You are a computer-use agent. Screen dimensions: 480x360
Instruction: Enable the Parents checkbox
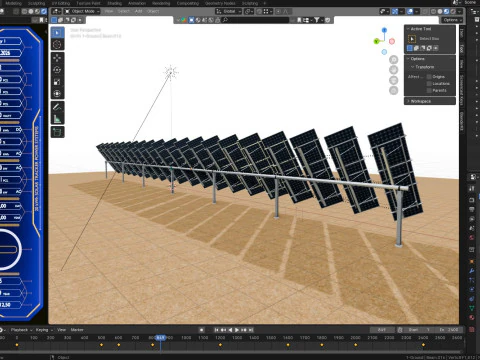coord(429,90)
